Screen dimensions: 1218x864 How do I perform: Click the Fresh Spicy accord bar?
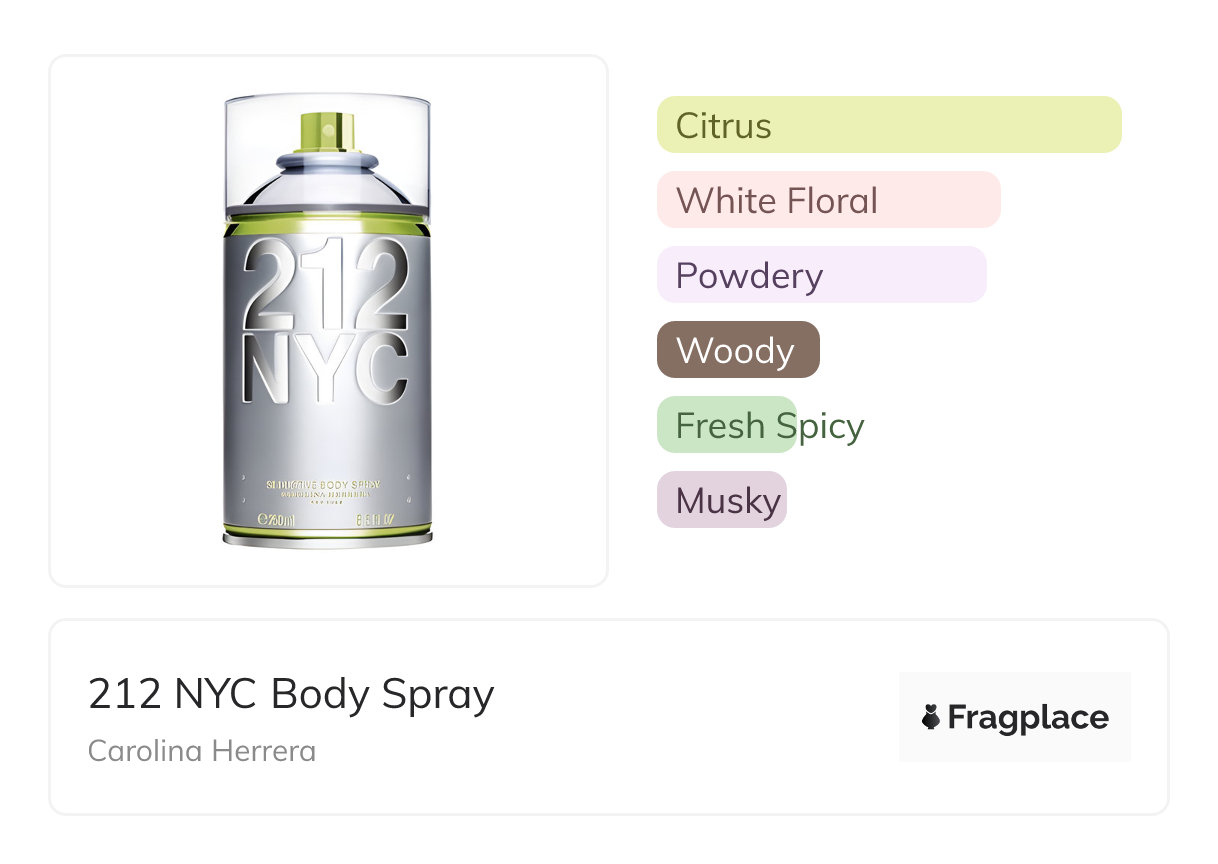click(x=727, y=425)
